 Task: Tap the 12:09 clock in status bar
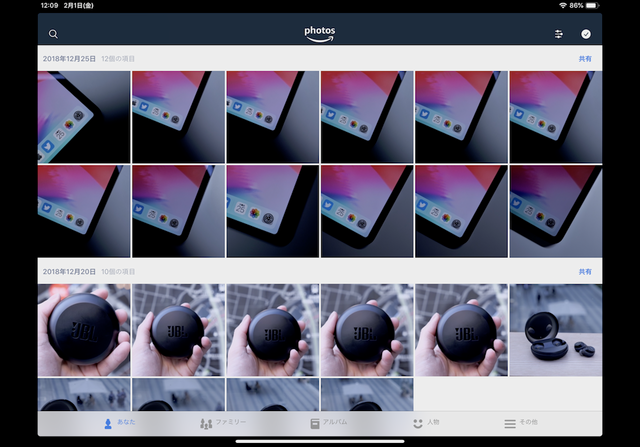[x=49, y=5]
